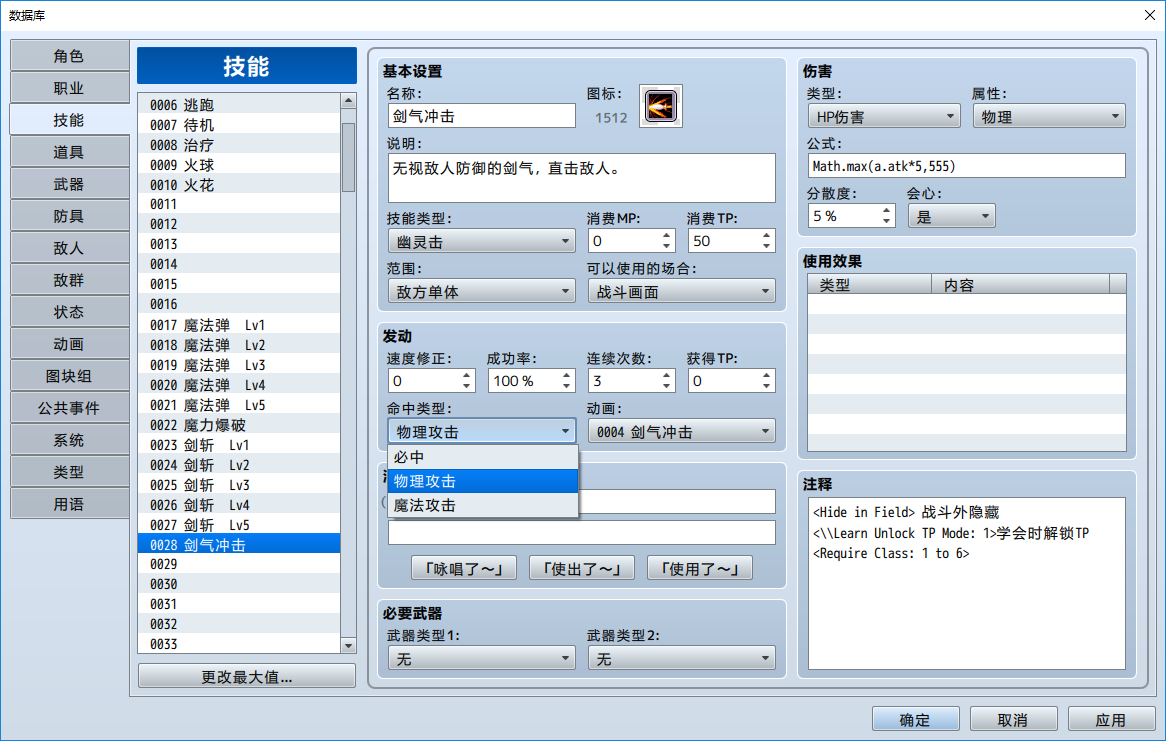Open the 可以使用的场合 dropdown showing 战斗画面
This screenshot has width=1166, height=741.
(681, 292)
